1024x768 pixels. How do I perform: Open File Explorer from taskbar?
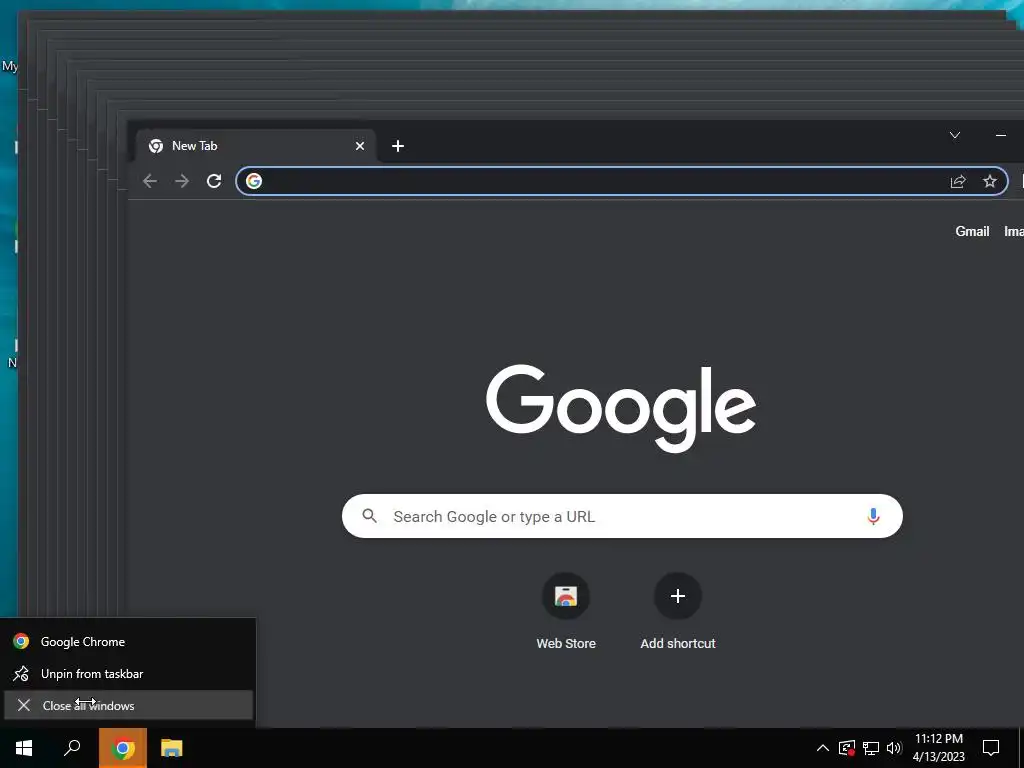(172, 748)
